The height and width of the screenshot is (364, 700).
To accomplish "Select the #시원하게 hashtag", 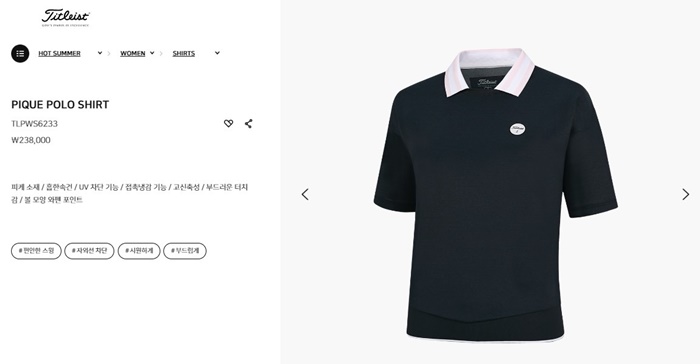I will click(139, 251).
